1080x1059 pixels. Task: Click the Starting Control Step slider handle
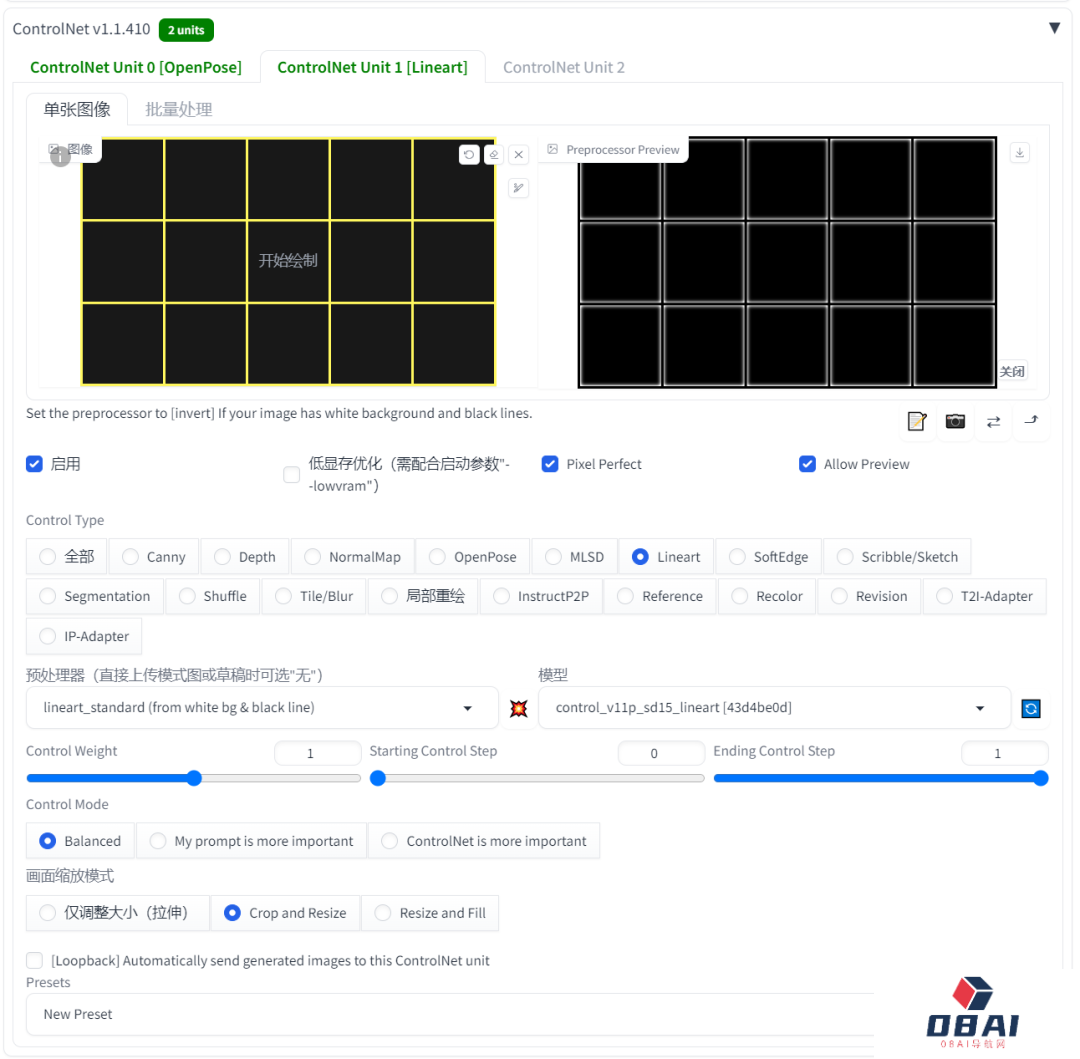pos(377,778)
